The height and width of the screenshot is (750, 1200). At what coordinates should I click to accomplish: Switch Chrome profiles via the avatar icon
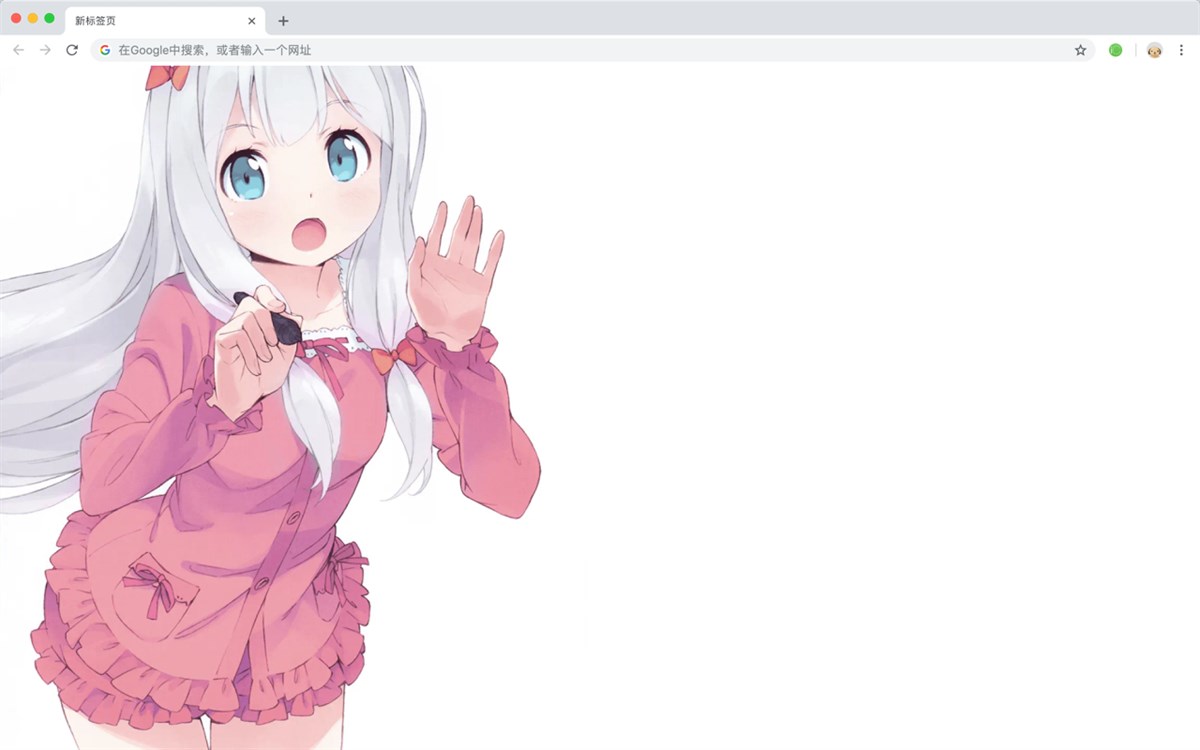point(1153,49)
